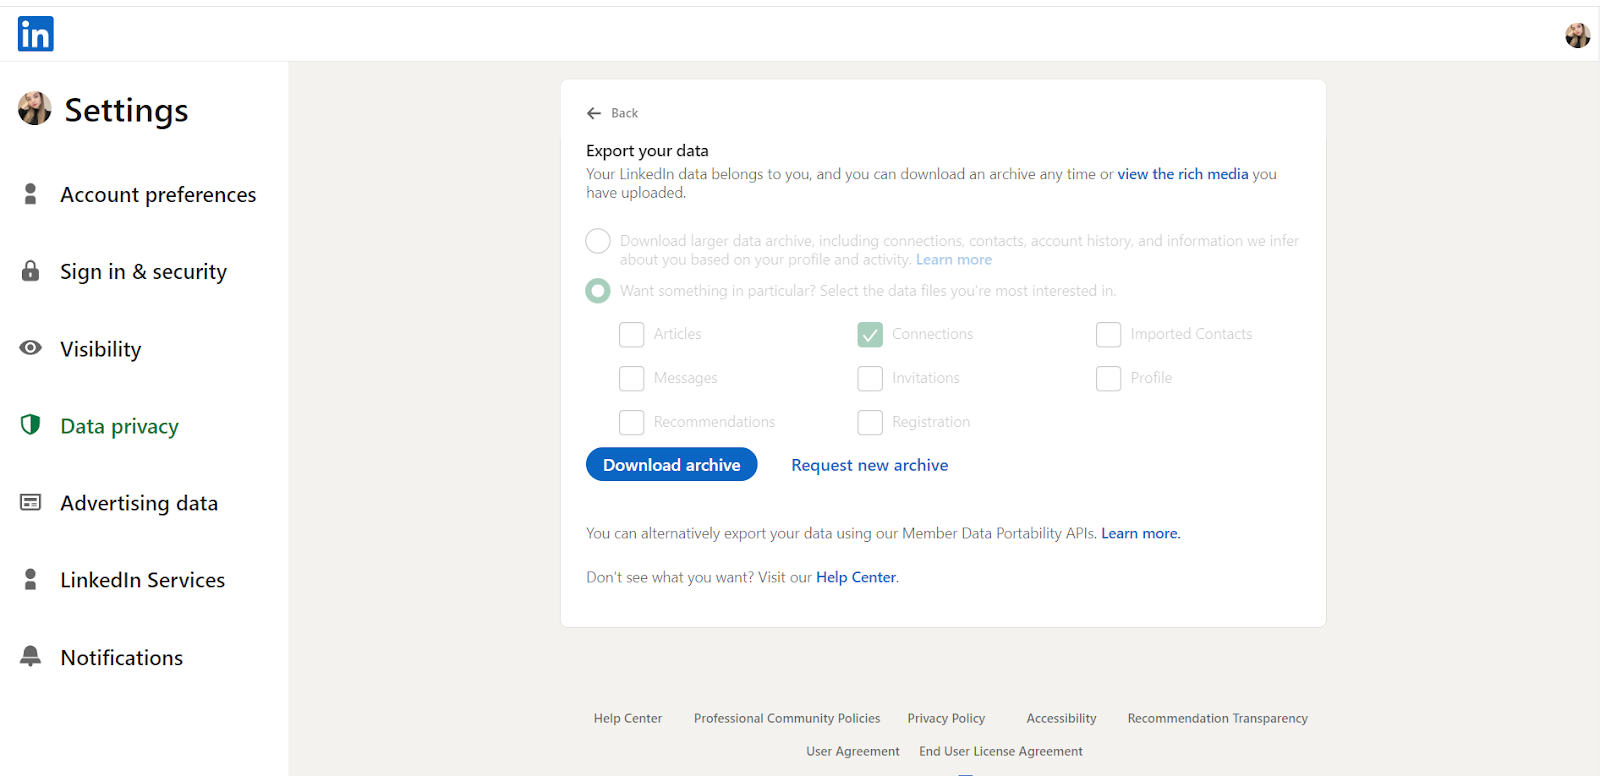Viewport: 1600px width, 776px height.
Task: Open End User License Agreement footer link
Action: pos(1001,751)
